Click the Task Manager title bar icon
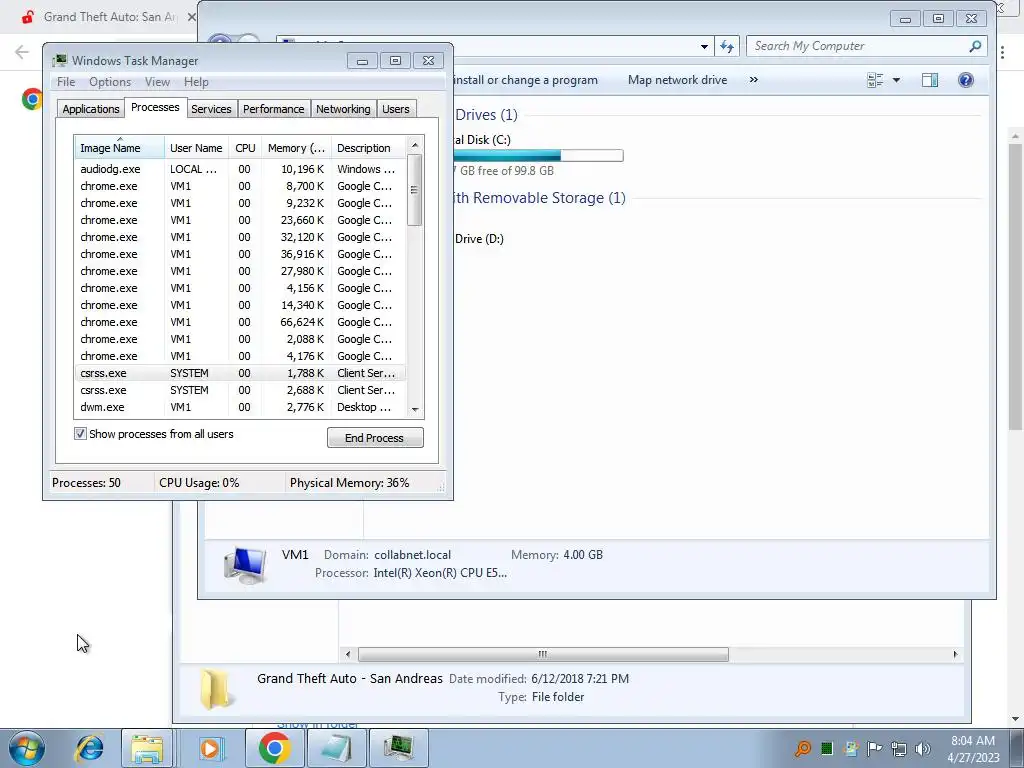Image resolution: width=1024 pixels, height=768 pixels. (59, 61)
